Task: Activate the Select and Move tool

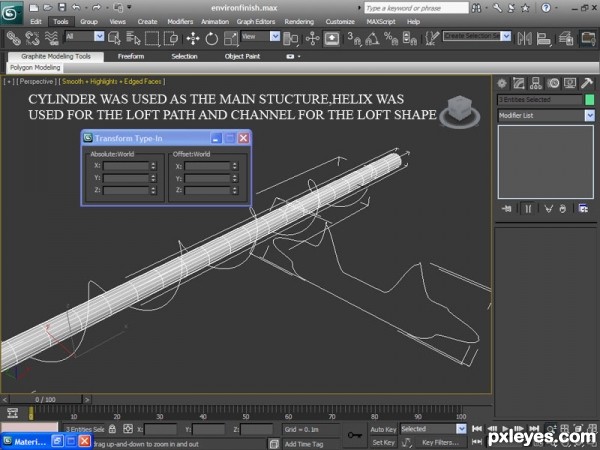Action: 193,38
